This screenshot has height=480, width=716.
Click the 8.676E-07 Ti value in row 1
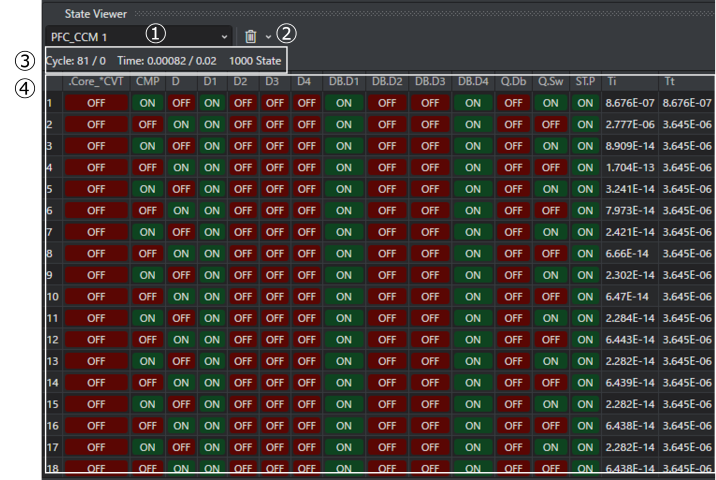(x=630, y=102)
